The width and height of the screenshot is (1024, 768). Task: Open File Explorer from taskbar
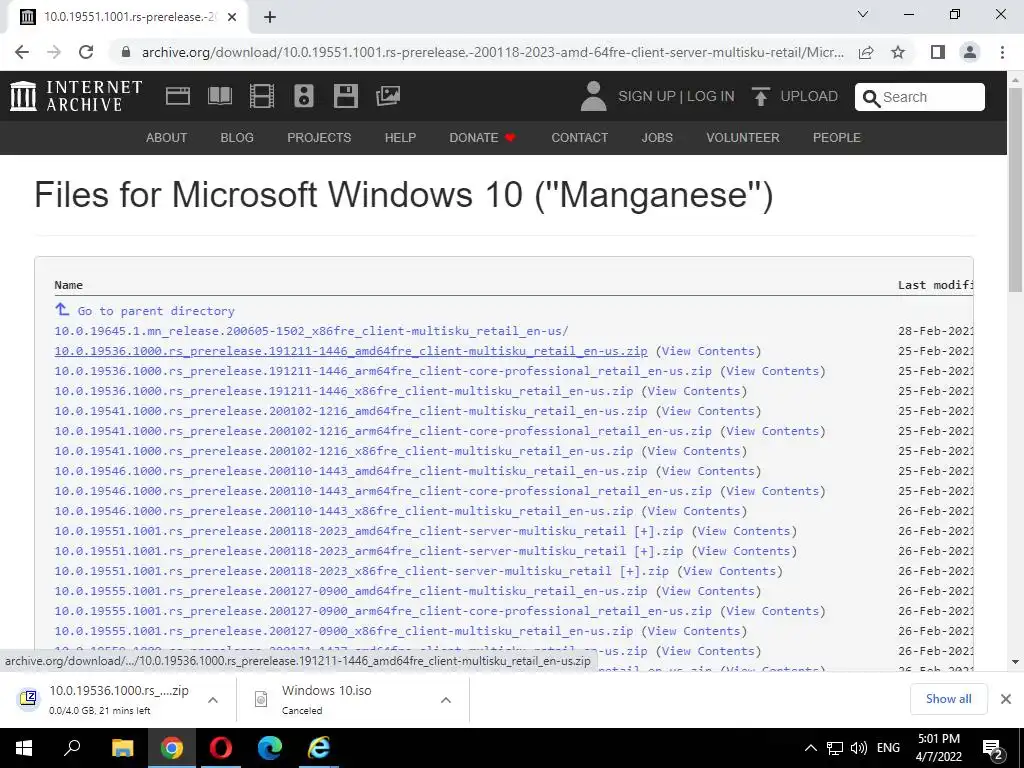click(x=122, y=748)
